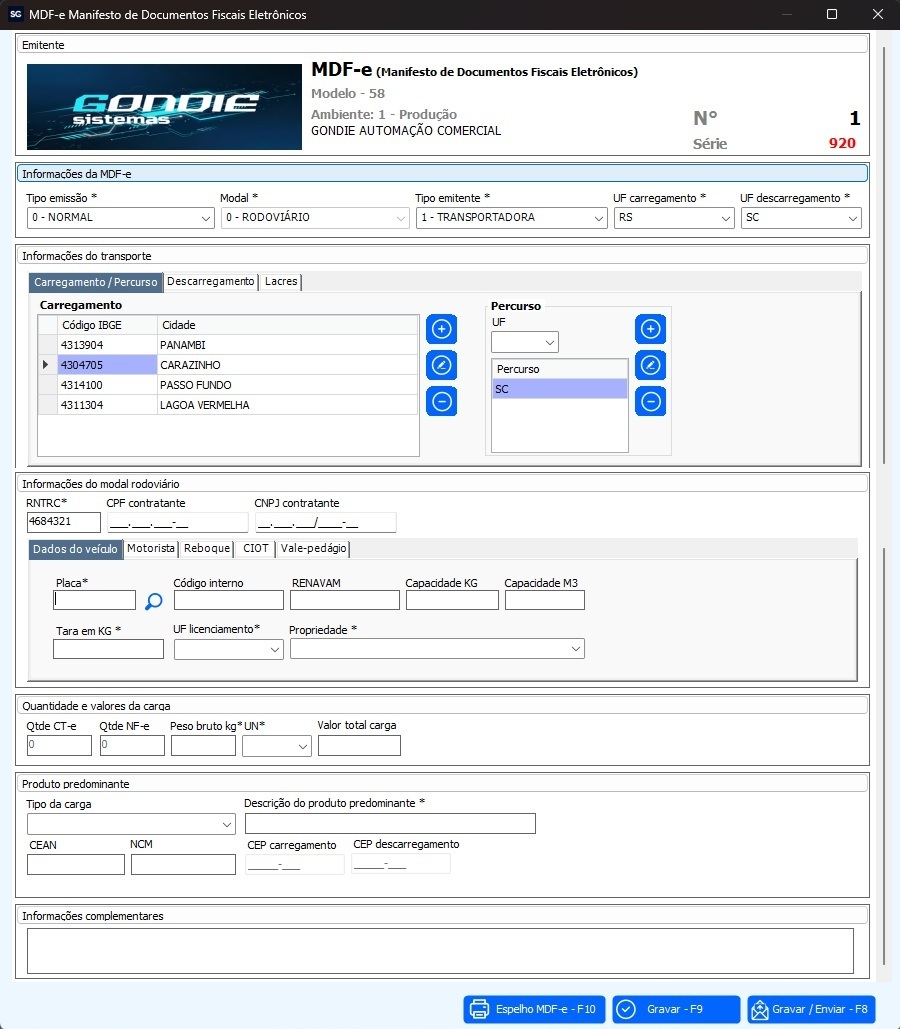The height and width of the screenshot is (1029, 900).
Task: Edit the selected Percurso entry
Action: (650, 365)
